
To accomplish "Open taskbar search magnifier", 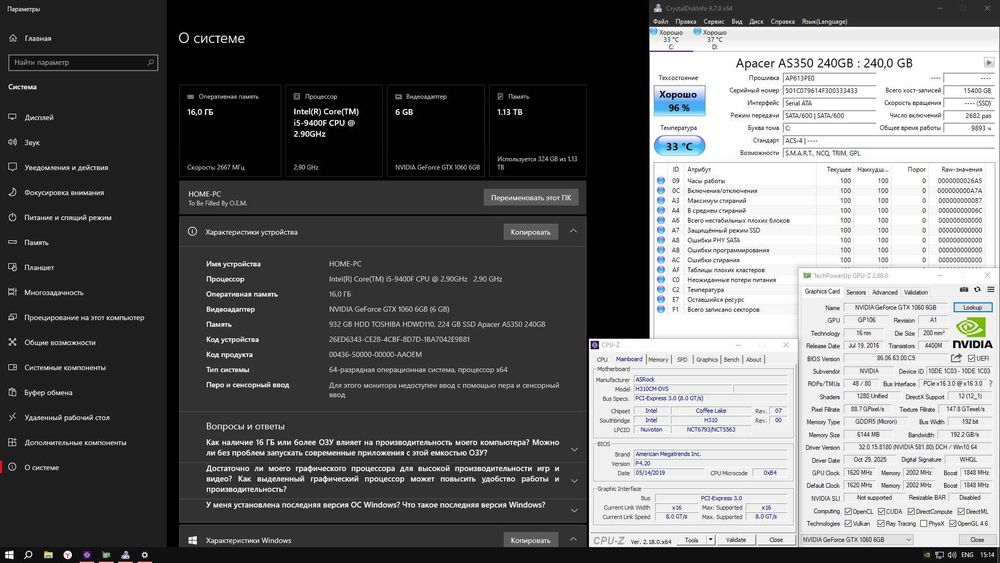I will (x=28, y=555).
